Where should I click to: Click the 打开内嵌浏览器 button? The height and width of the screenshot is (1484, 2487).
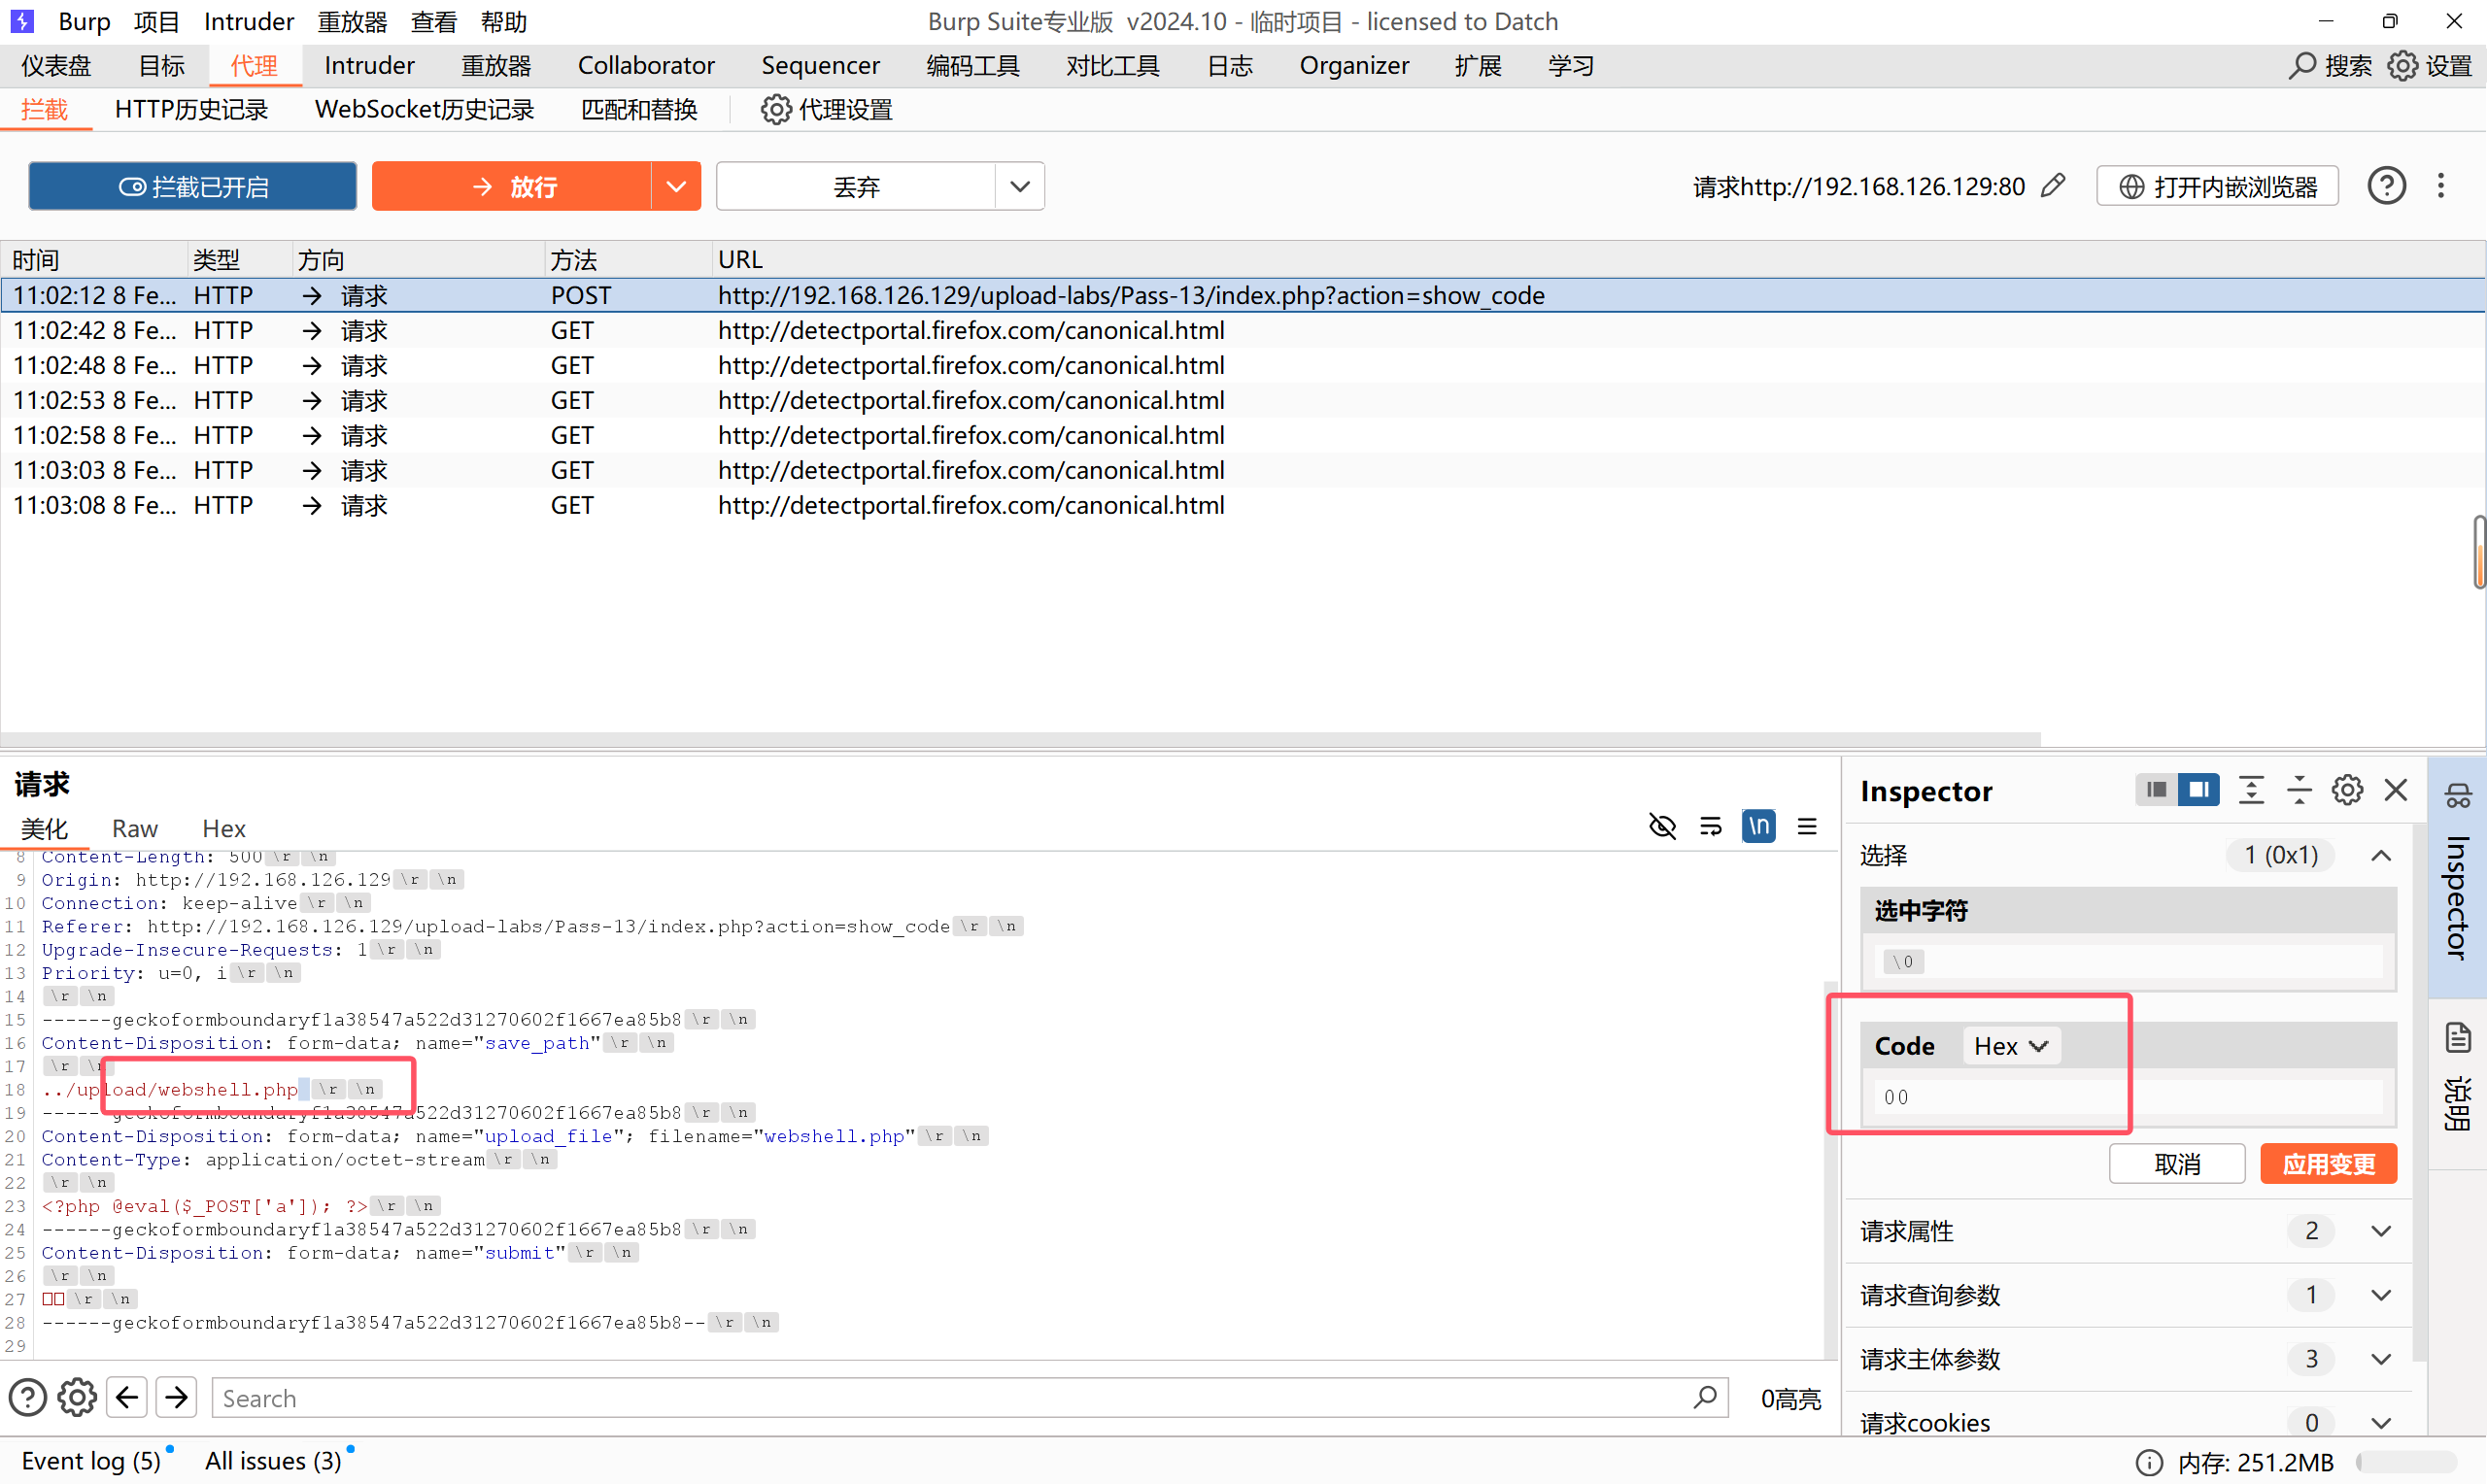2217,186
